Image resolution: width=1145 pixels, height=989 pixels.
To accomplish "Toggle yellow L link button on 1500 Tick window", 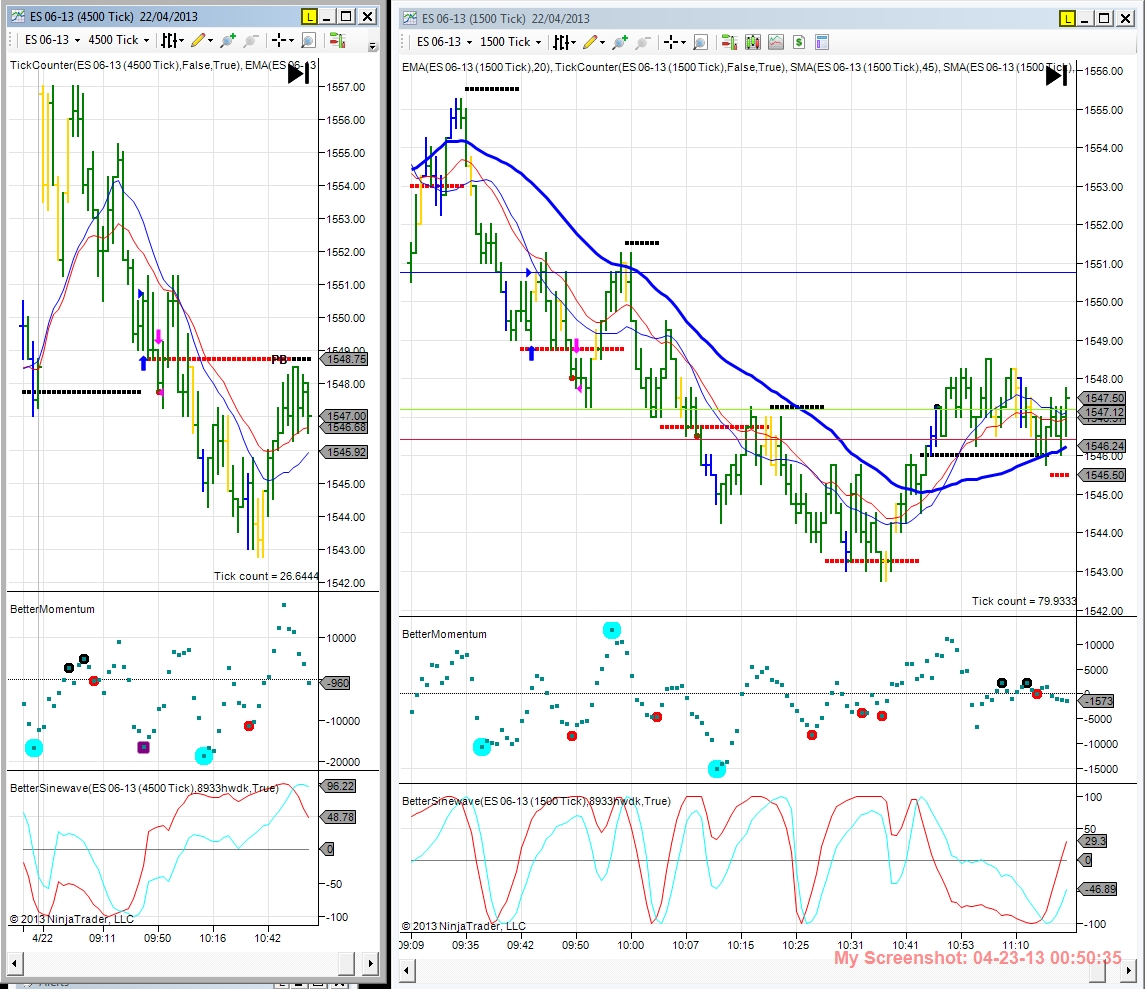I will pos(1068,18).
